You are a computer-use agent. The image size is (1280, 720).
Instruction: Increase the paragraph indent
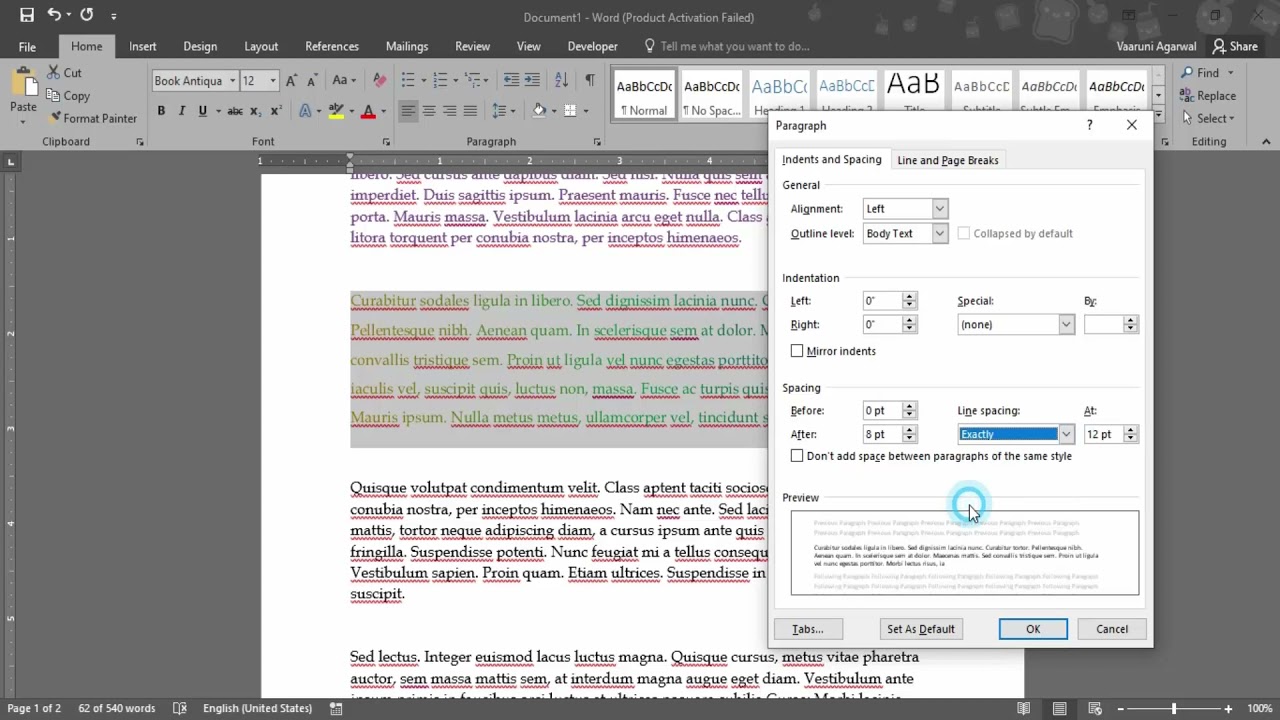tap(532, 81)
